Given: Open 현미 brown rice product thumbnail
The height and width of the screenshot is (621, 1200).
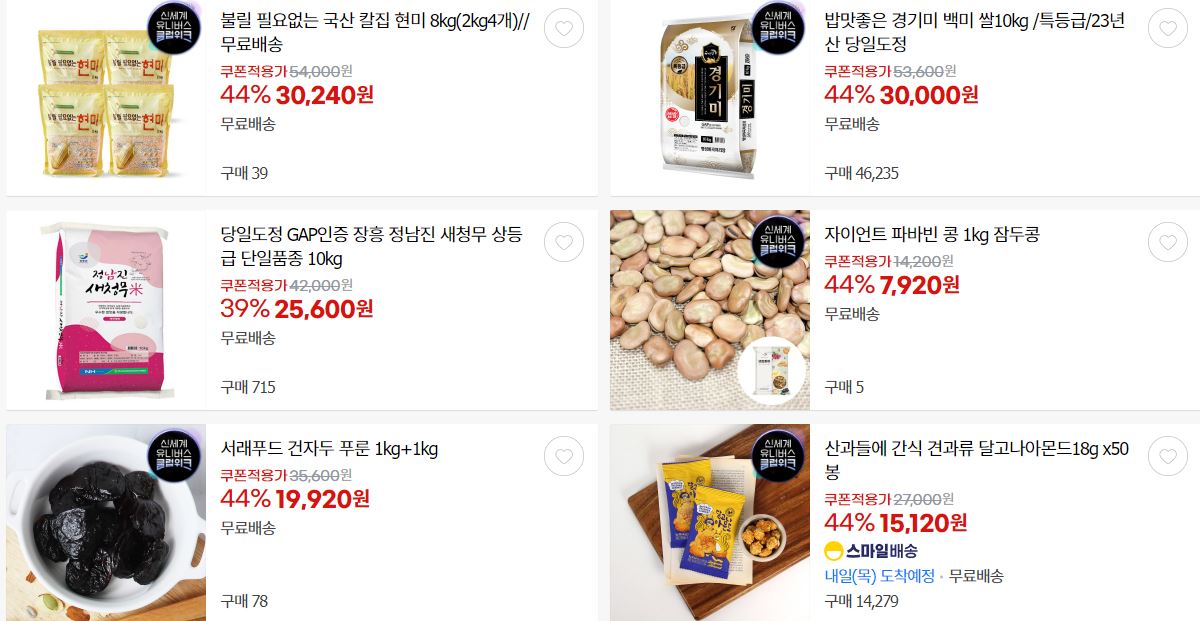Looking at the screenshot, I should tap(106, 98).
